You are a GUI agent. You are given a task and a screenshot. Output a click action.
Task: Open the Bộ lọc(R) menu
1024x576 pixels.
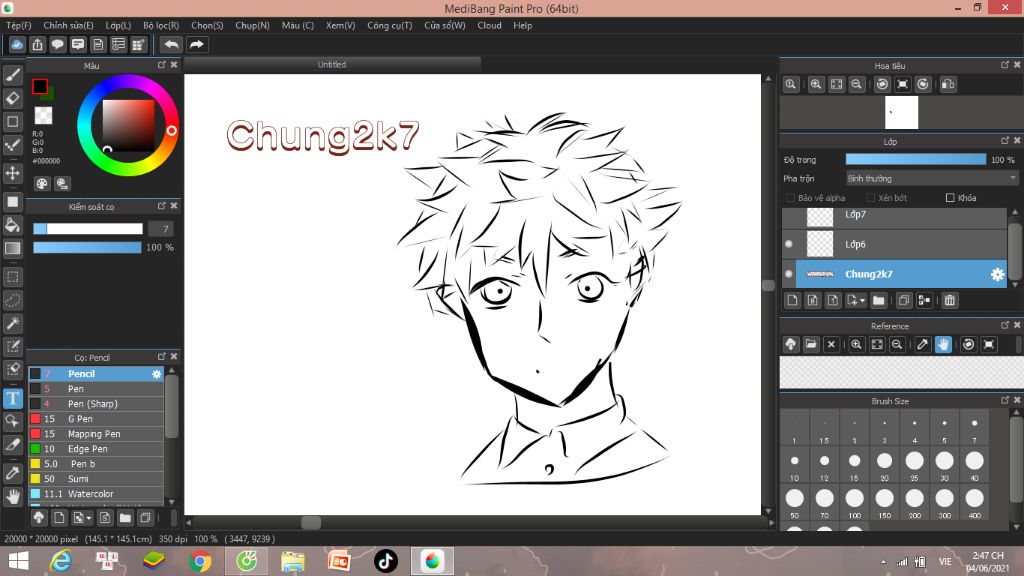(161, 25)
